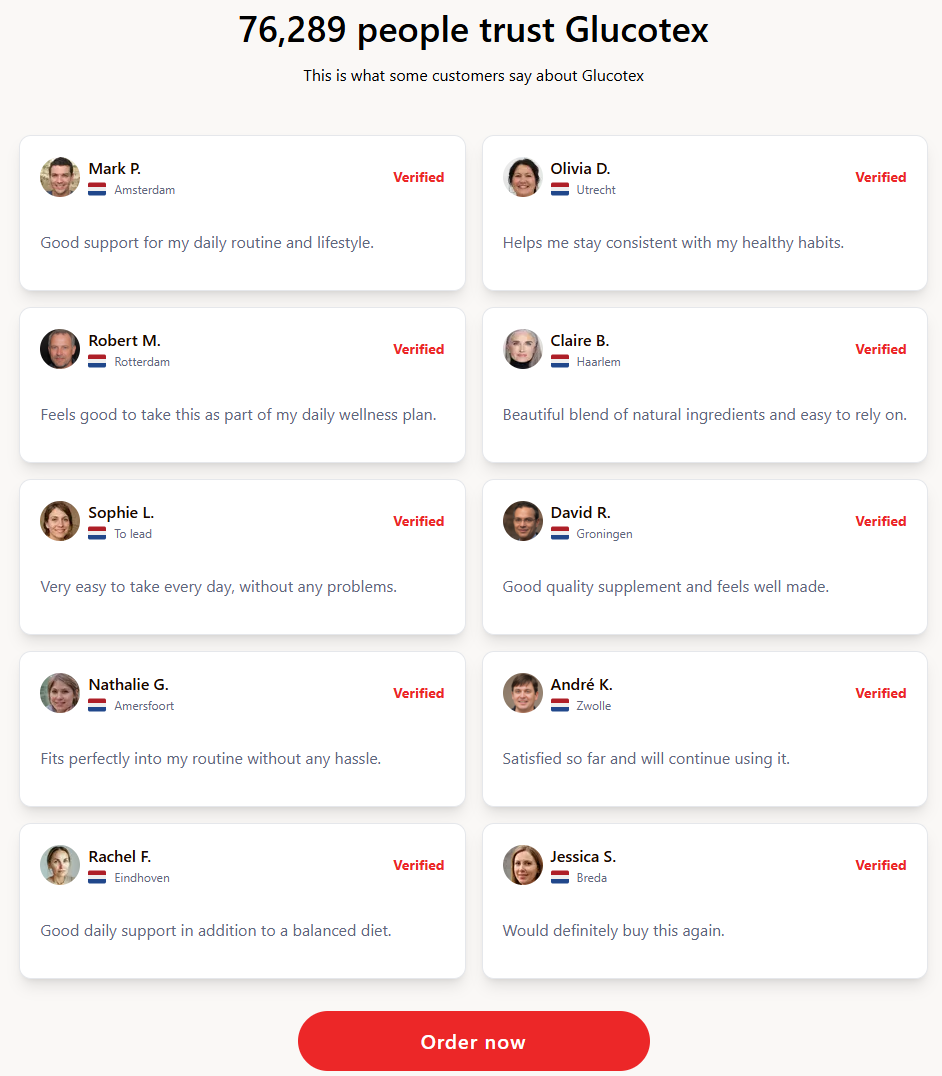Screen dimensions: 942x1076
Task: Click the flag icon next to Eindhoven
Action: [x=97, y=878]
